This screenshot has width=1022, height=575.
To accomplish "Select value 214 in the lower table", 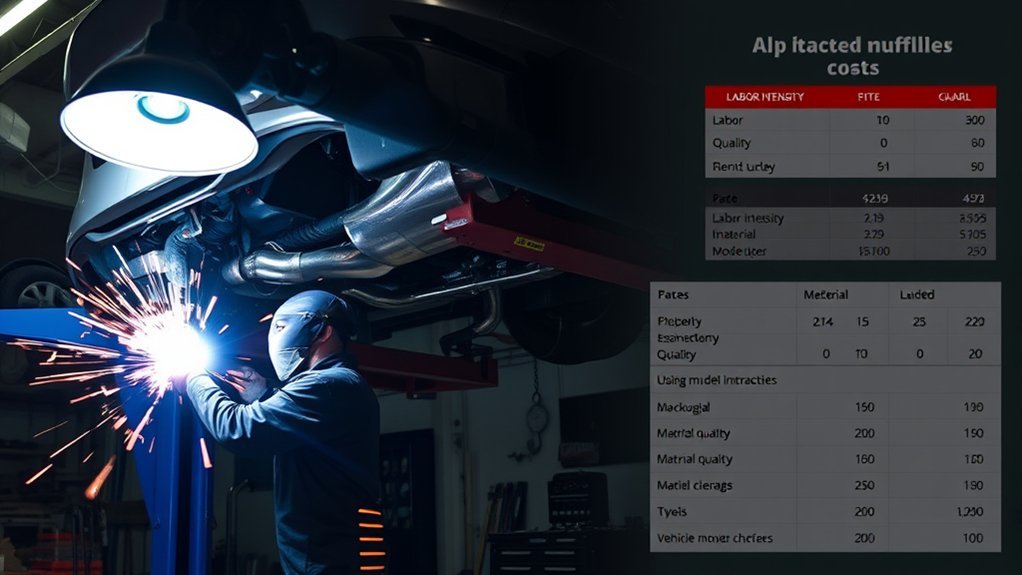I will pyautogui.click(x=823, y=322).
